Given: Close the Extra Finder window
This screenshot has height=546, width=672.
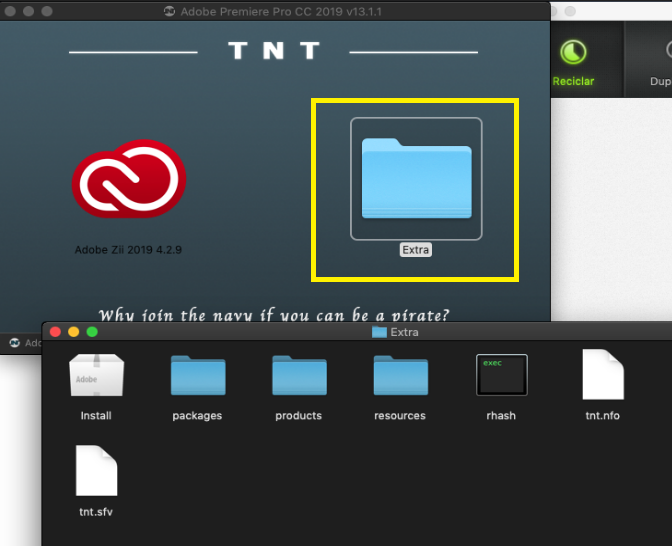Looking at the screenshot, I should coord(55,332).
